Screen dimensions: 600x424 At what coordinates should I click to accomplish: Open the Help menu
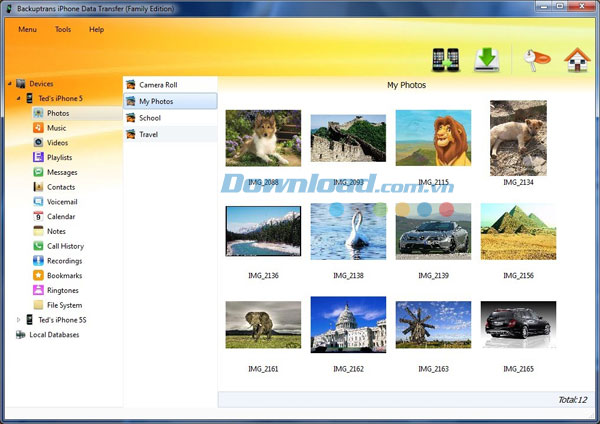click(96, 30)
